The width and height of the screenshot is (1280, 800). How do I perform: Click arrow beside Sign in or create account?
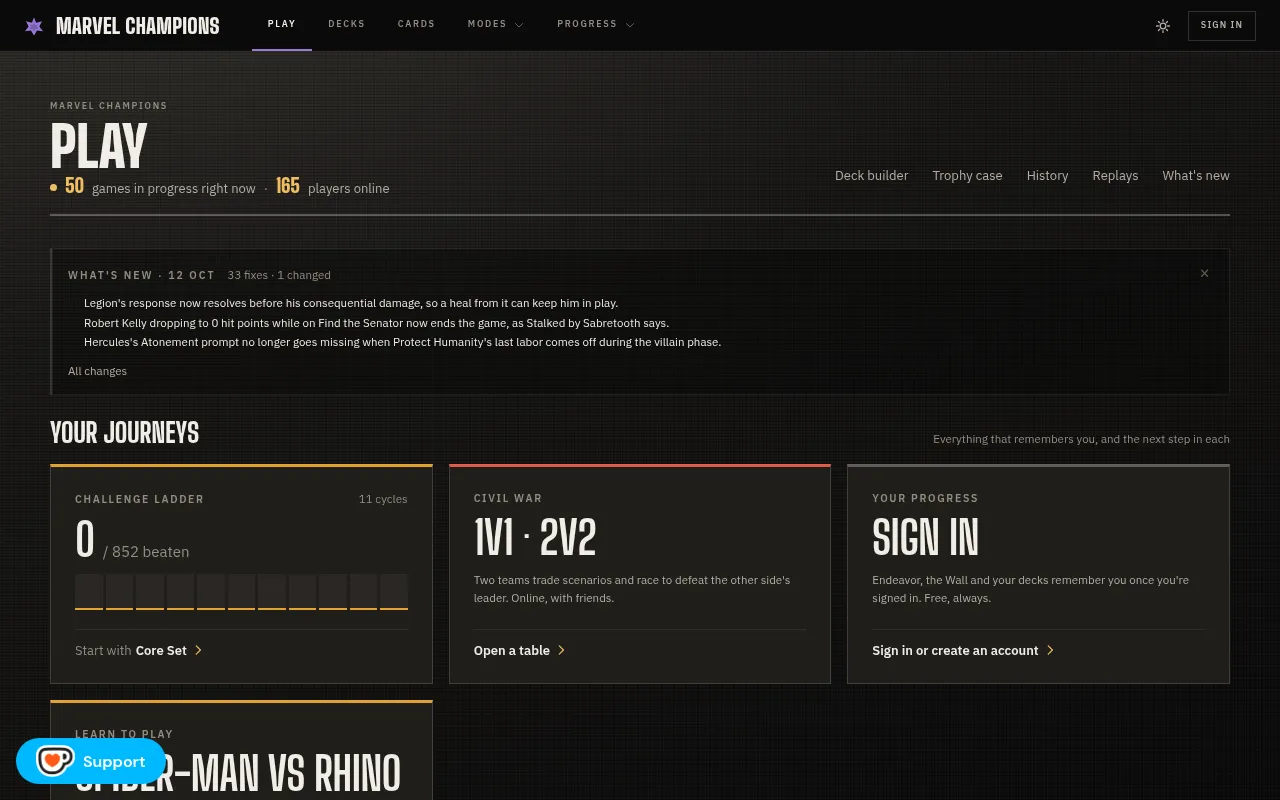(x=1050, y=650)
